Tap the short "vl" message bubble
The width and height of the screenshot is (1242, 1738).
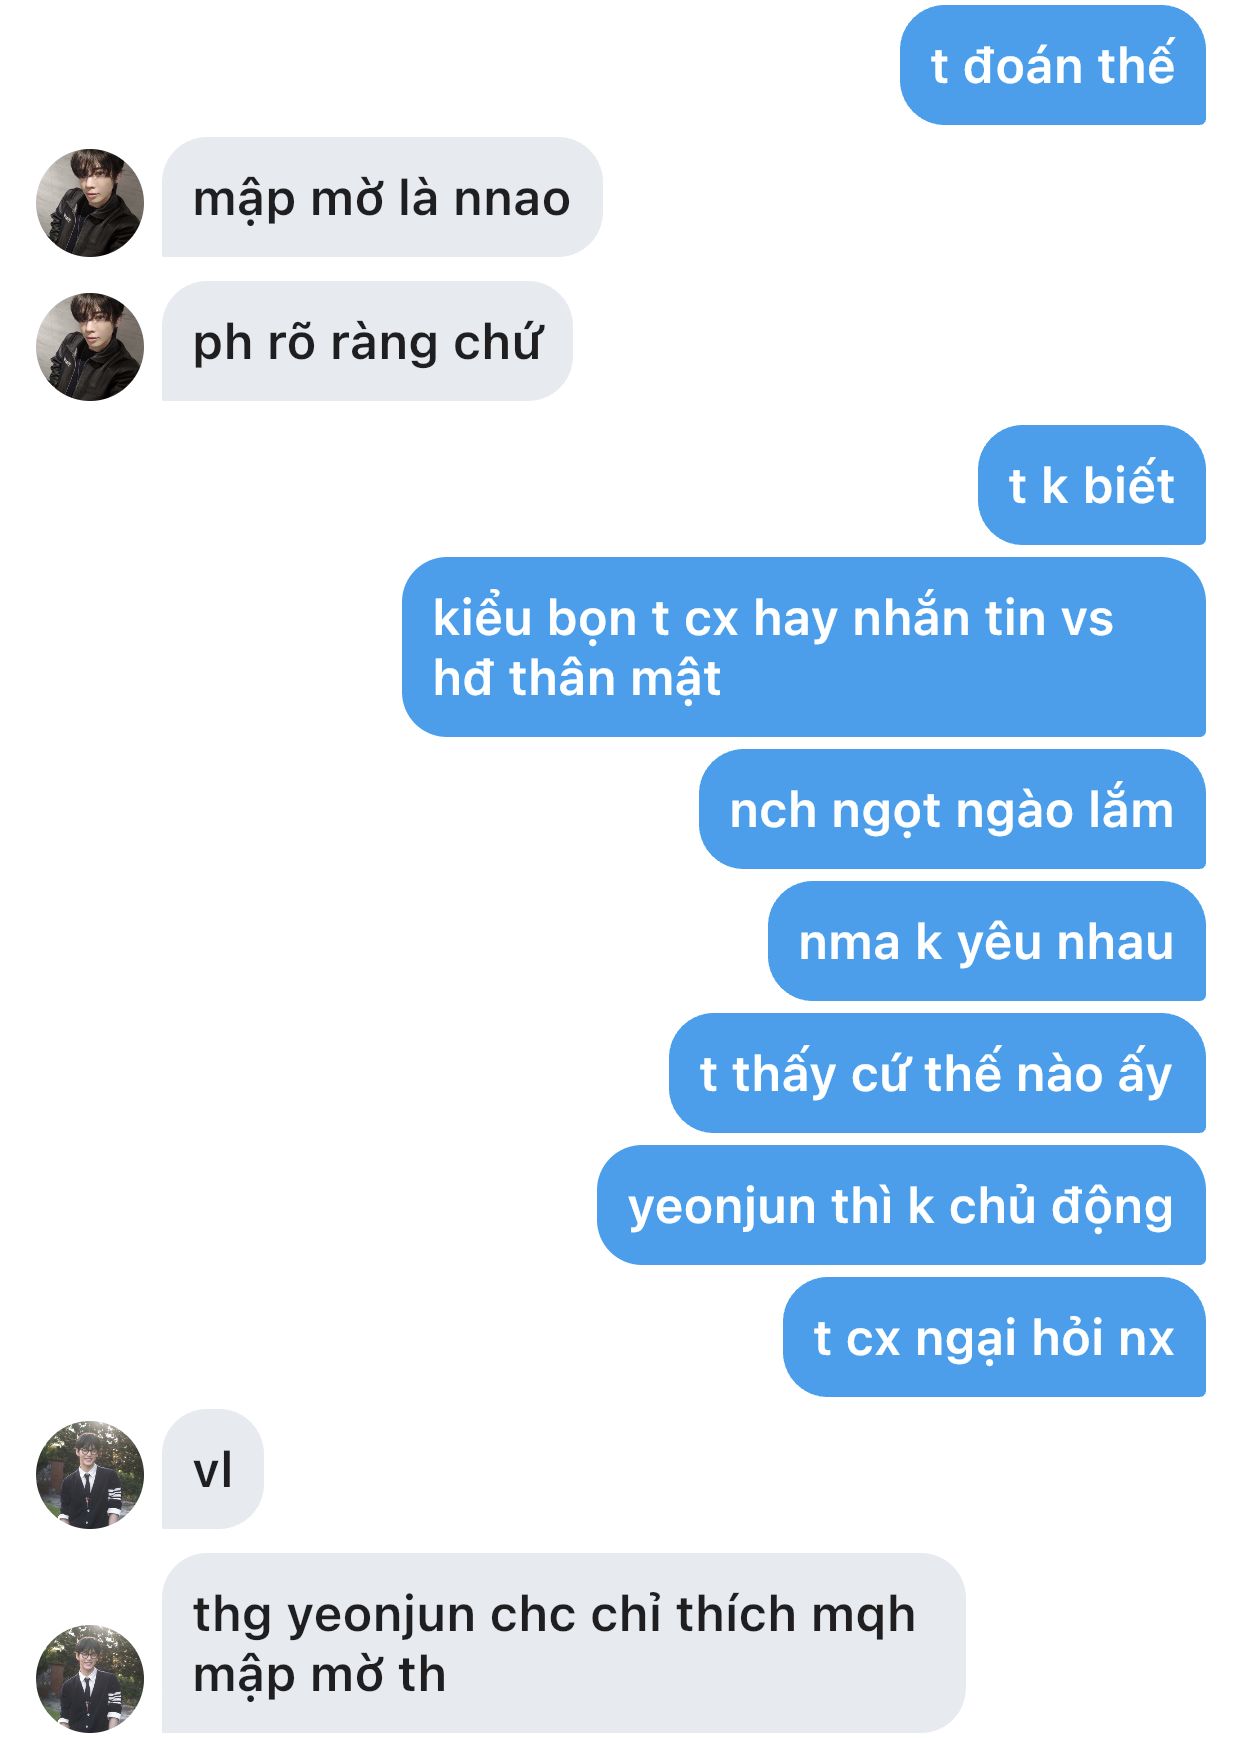tap(213, 1469)
